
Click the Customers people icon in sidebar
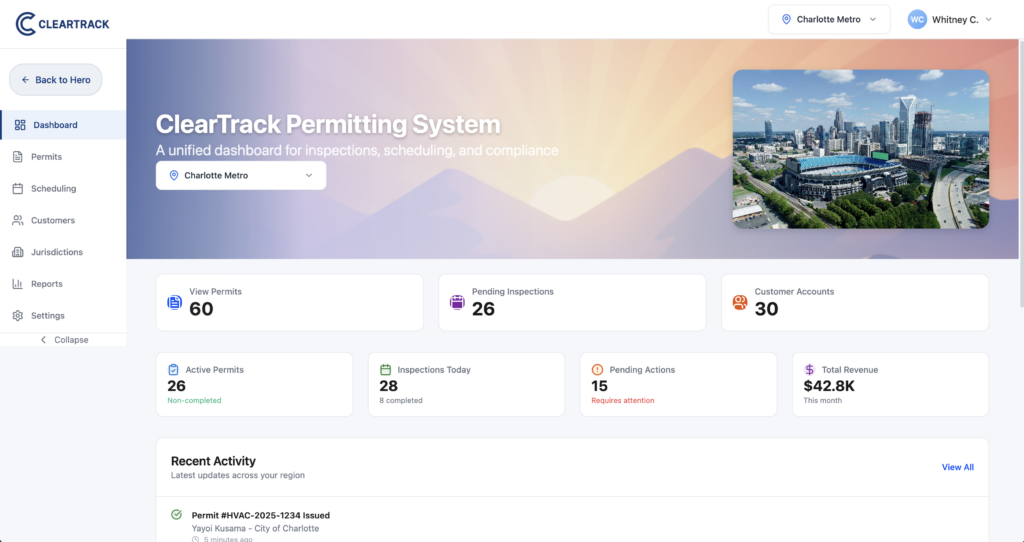click(x=18, y=221)
